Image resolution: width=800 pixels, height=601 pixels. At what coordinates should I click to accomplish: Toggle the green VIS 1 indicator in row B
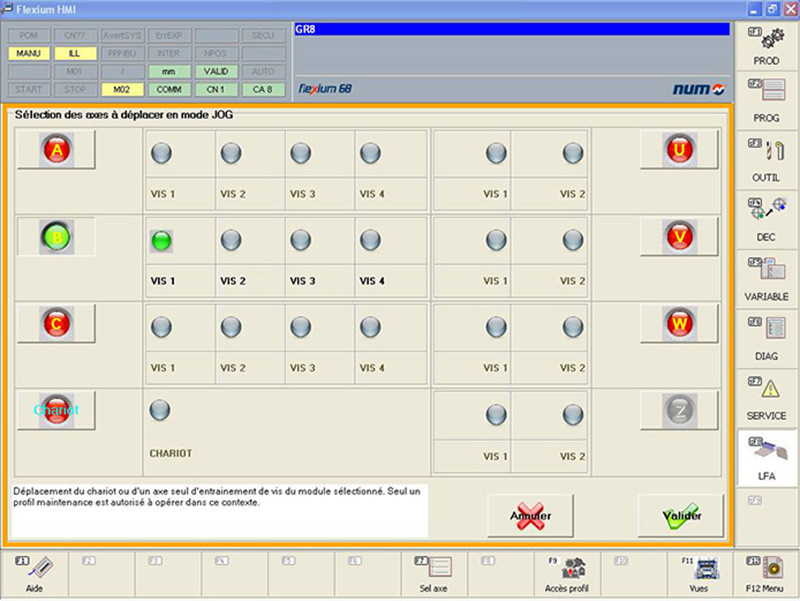coord(161,240)
